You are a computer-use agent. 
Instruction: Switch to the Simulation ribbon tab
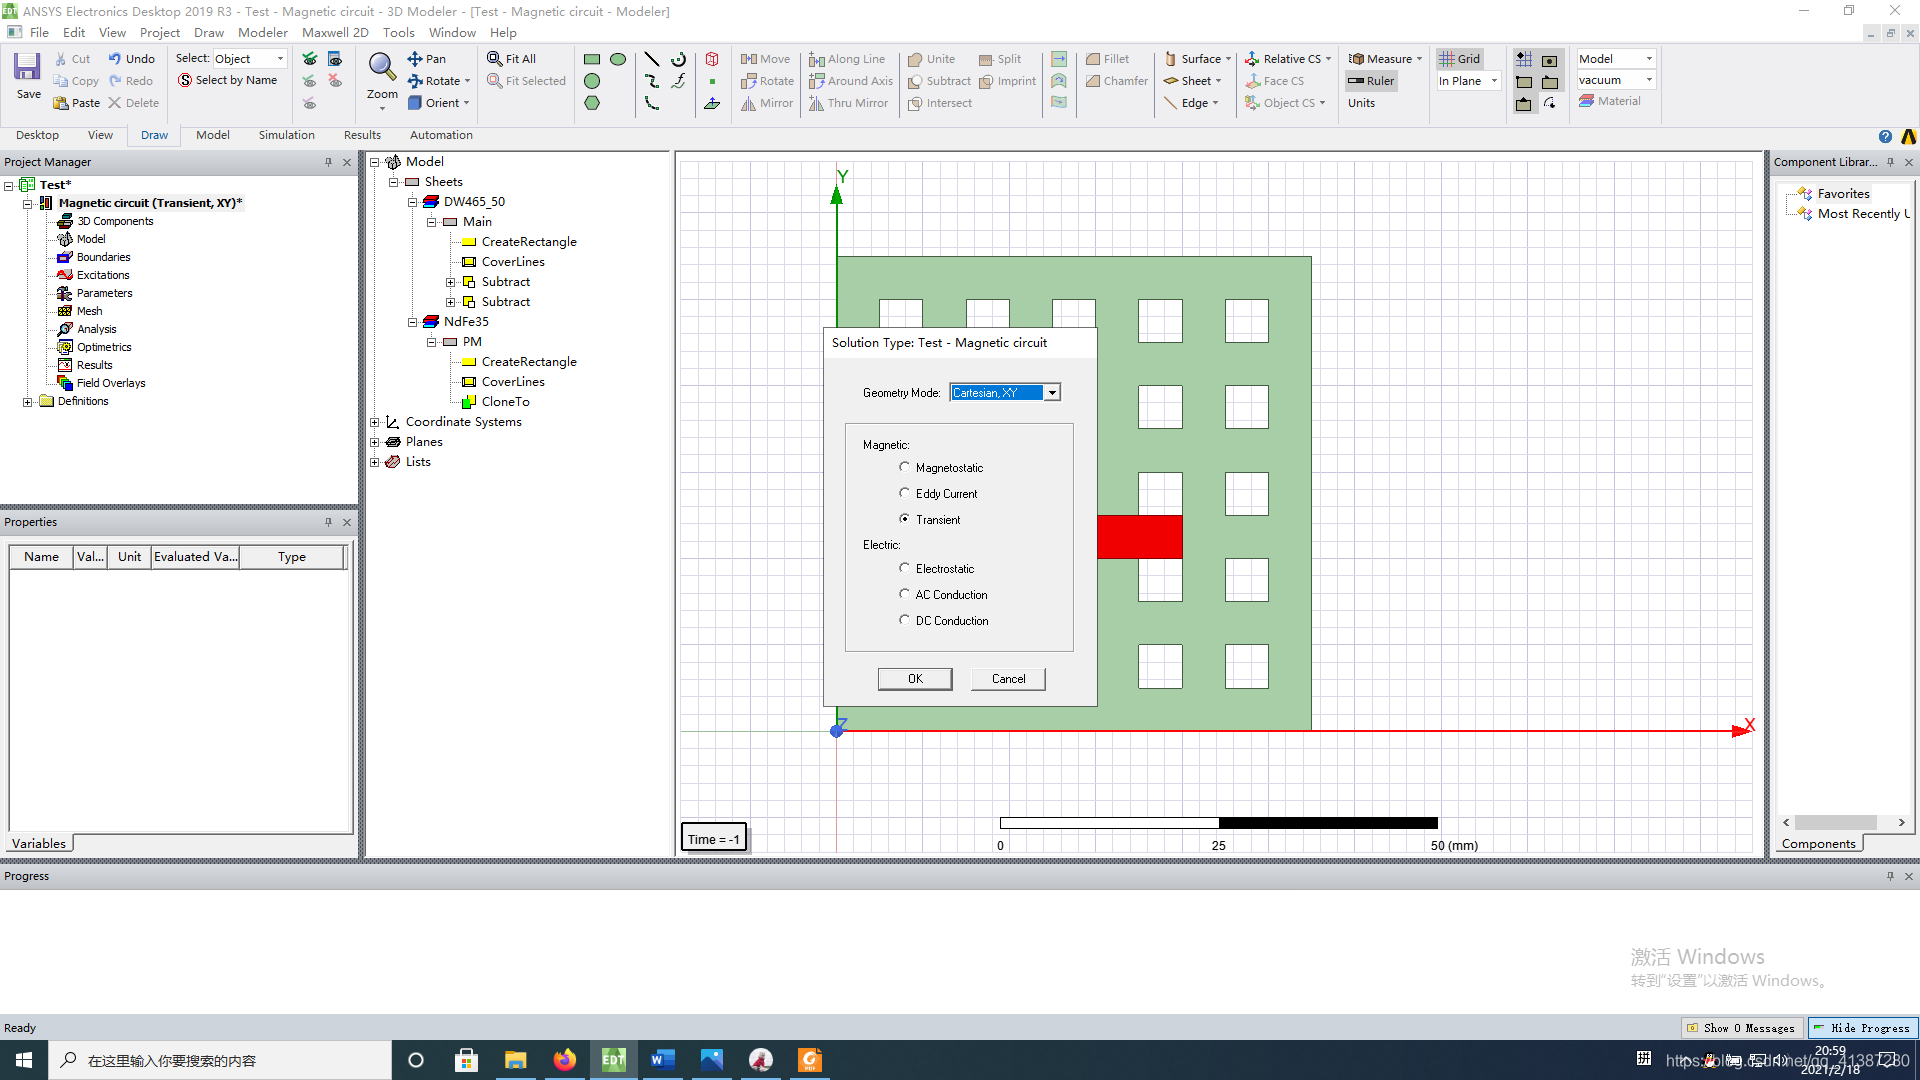tap(286, 135)
